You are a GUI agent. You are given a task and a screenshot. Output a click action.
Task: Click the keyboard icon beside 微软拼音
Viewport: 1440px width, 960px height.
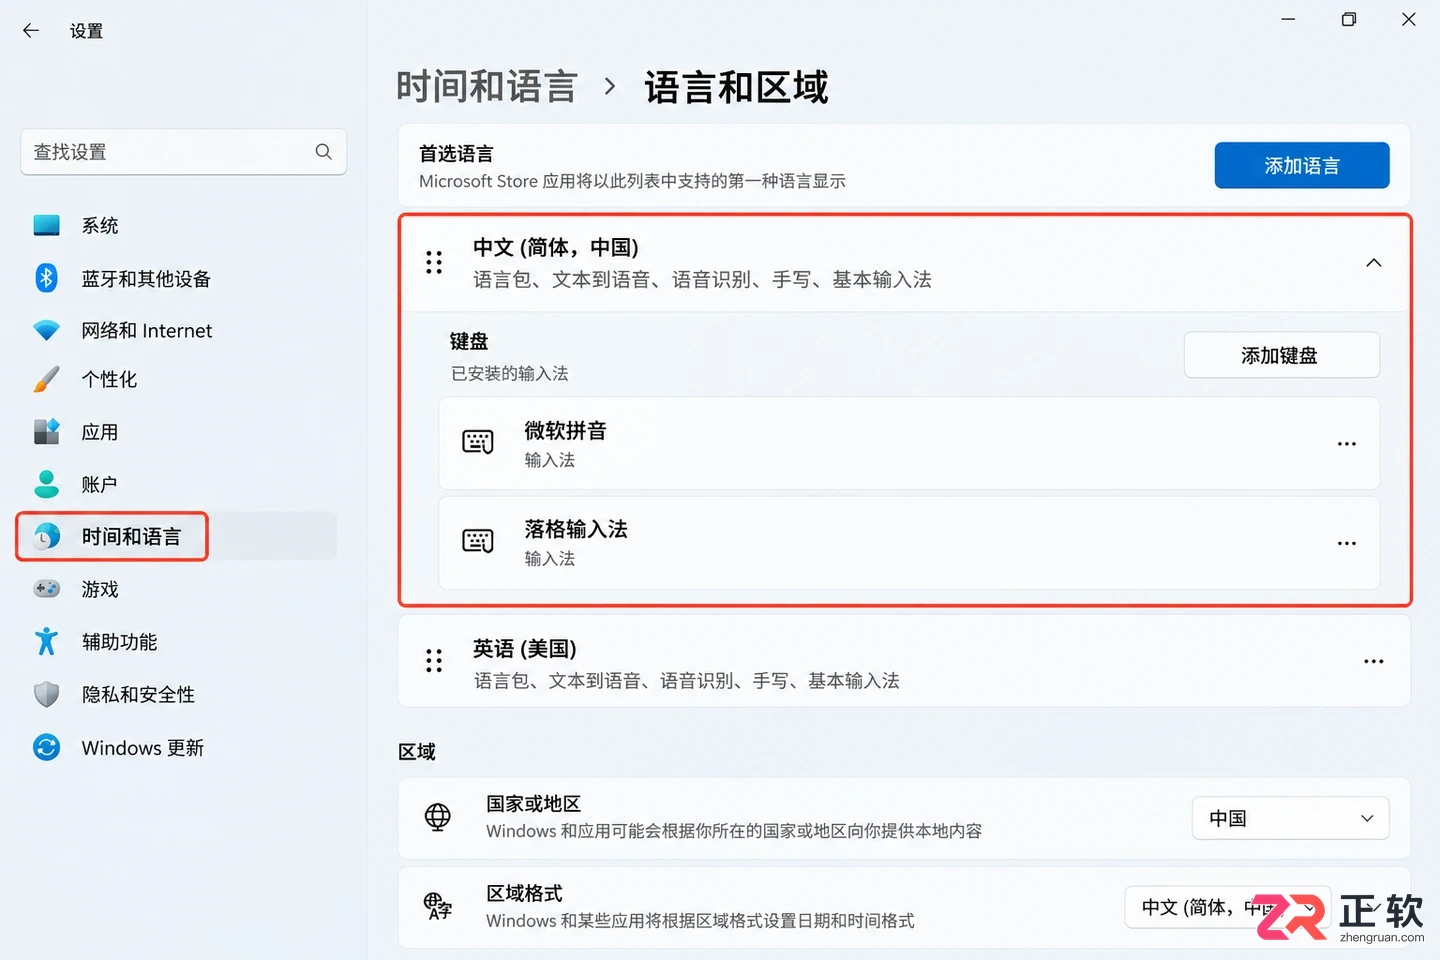tap(478, 442)
